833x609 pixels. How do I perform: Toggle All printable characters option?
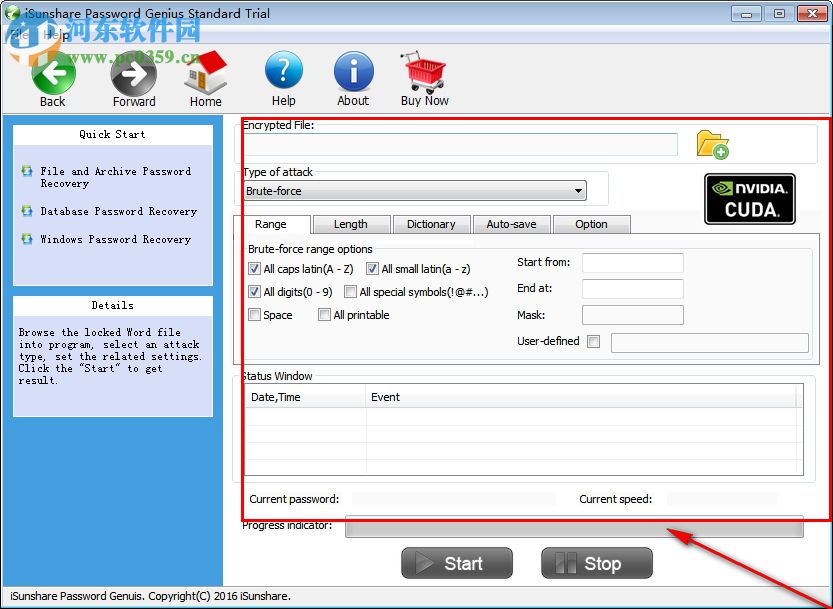pos(325,314)
